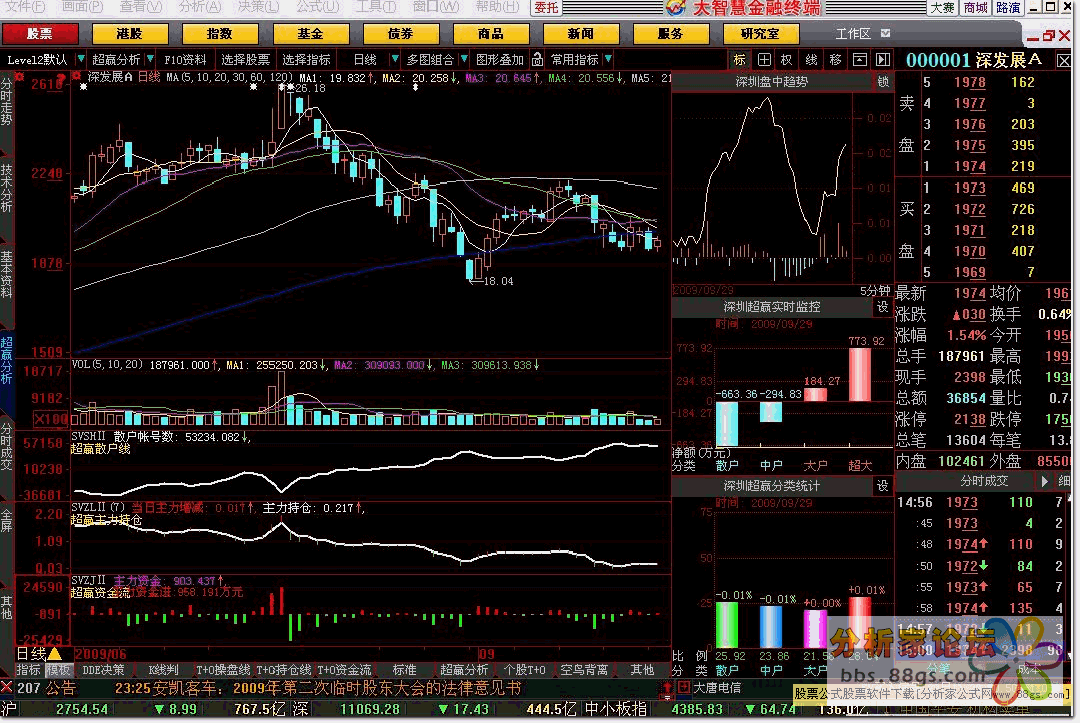Click the 图形叠加 toolbar button
The width and height of the screenshot is (1080, 723).
pos(500,60)
